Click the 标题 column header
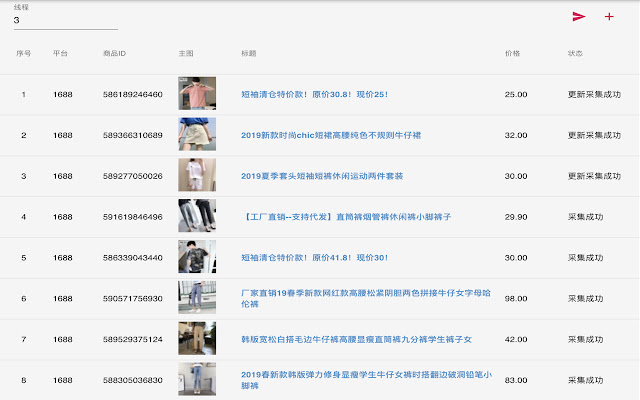 click(x=249, y=53)
